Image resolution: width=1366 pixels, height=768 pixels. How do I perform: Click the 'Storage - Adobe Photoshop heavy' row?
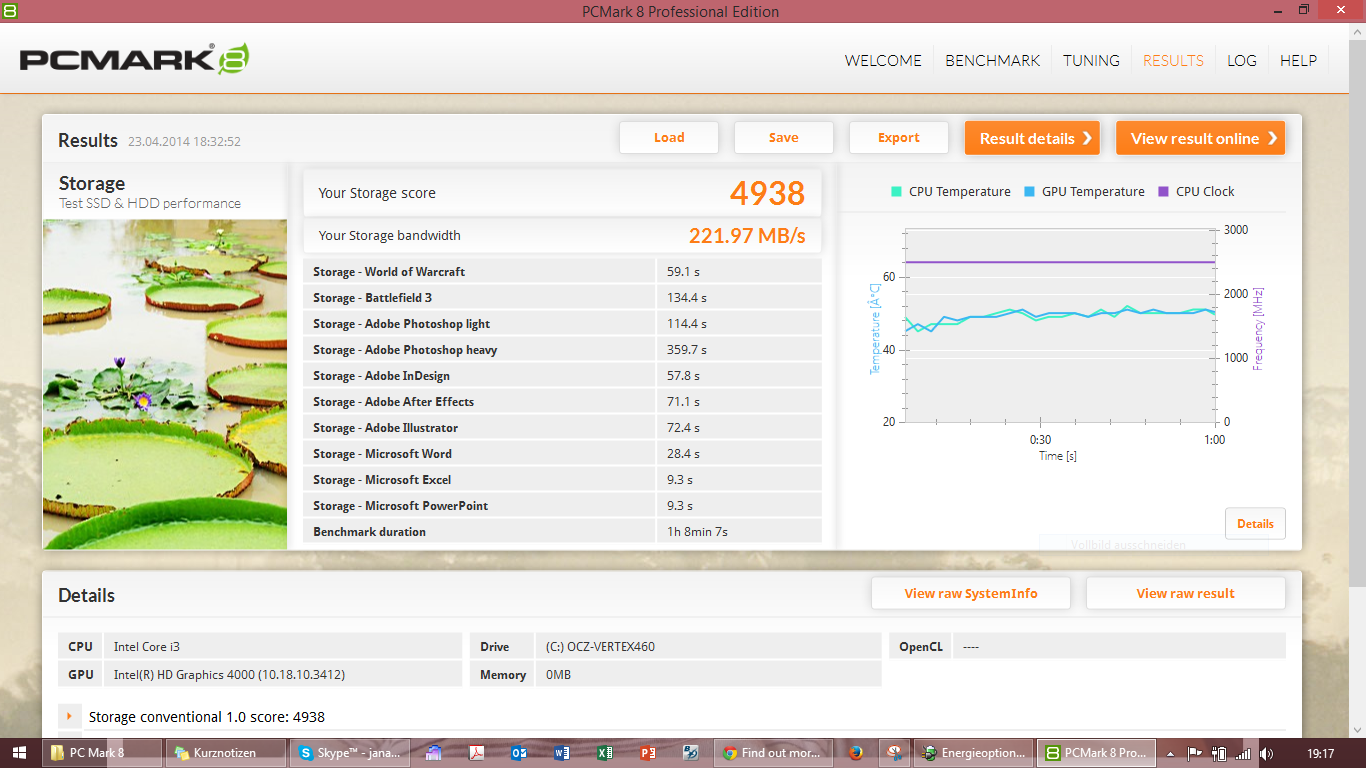(x=562, y=349)
